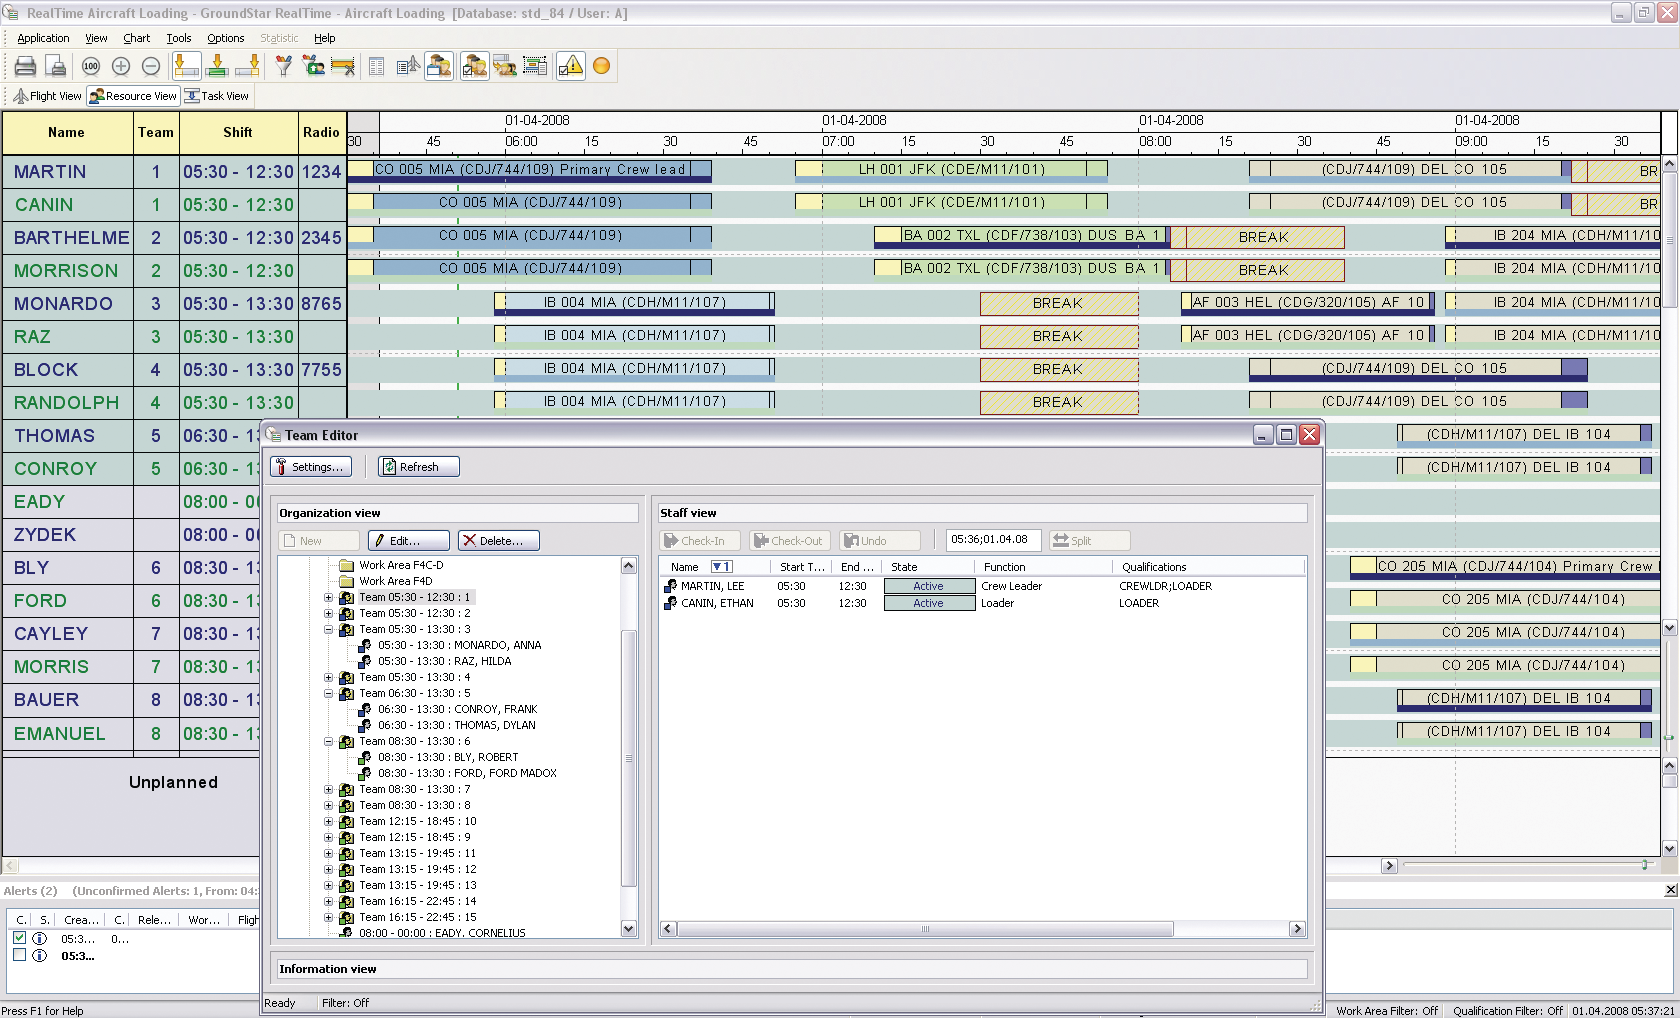Expand Team 05:30 - 12:30 : 1 node
Viewport: 1680px width, 1018px height.
328,597
